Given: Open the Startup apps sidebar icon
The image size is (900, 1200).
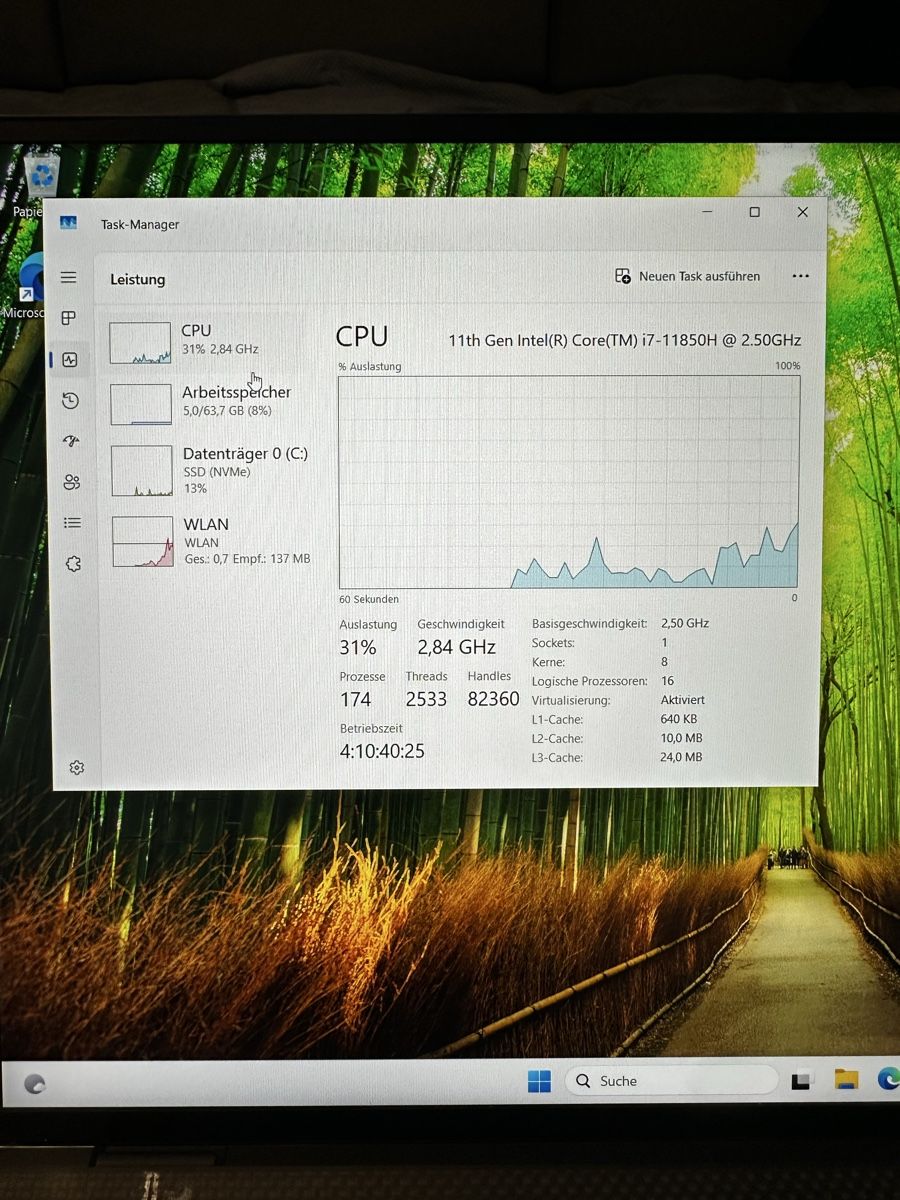Looking at the screenshot, I should click(x=70, y=441).
